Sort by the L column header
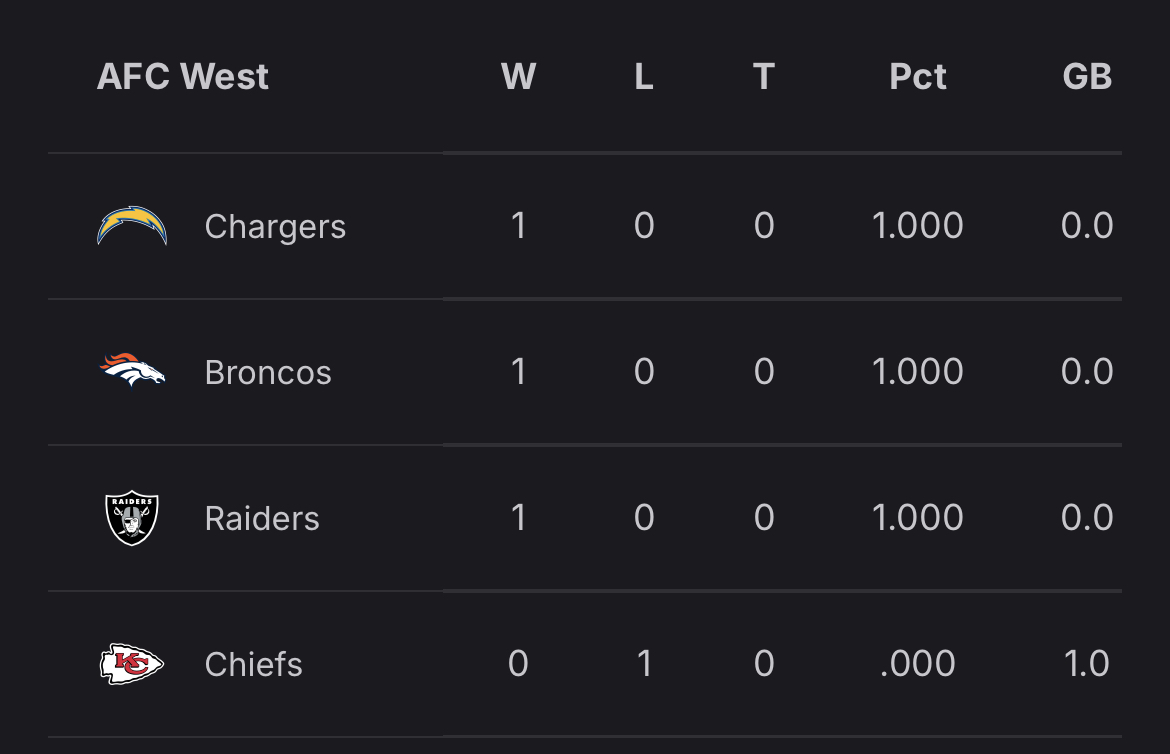The height and width of the screenshot is (754, 1170). [x=644, y=77]
